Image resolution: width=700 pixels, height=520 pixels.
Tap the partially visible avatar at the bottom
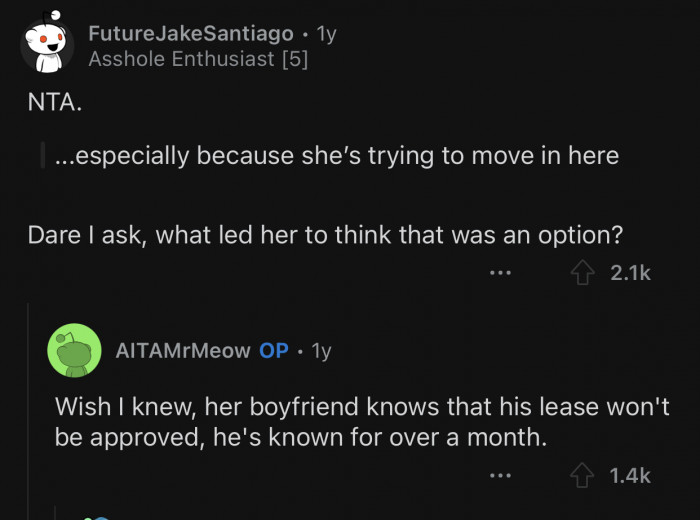click(x=97, y=516)
